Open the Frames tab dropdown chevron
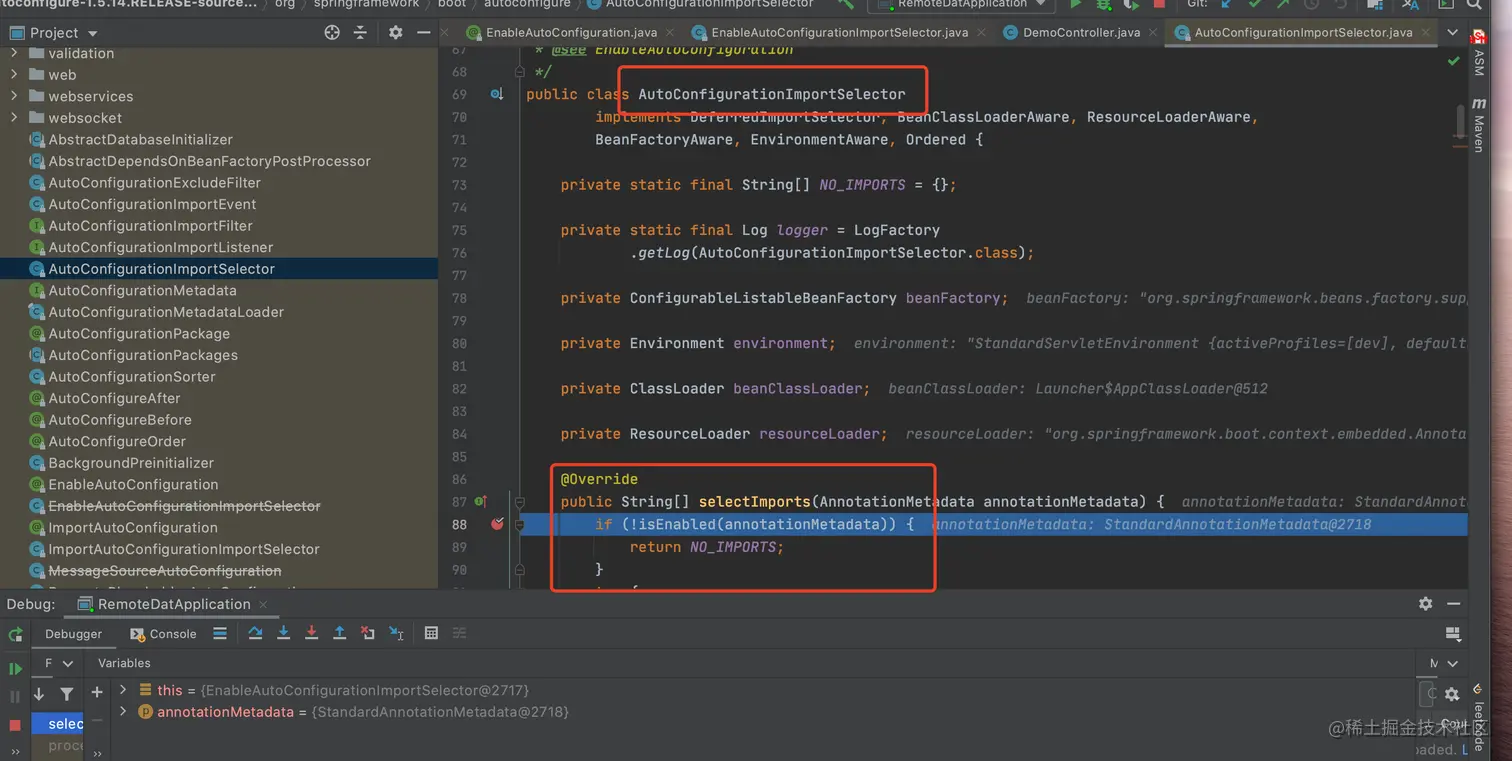Screen dimensions: 1512x761 pos(68,663)
